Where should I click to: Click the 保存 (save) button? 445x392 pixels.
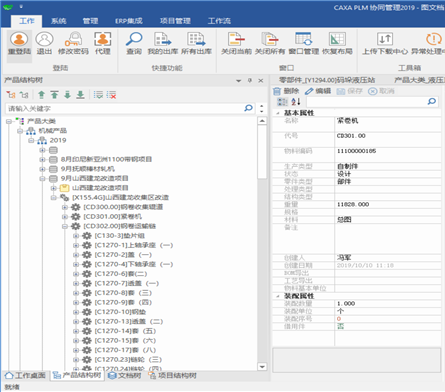(349, 91)
